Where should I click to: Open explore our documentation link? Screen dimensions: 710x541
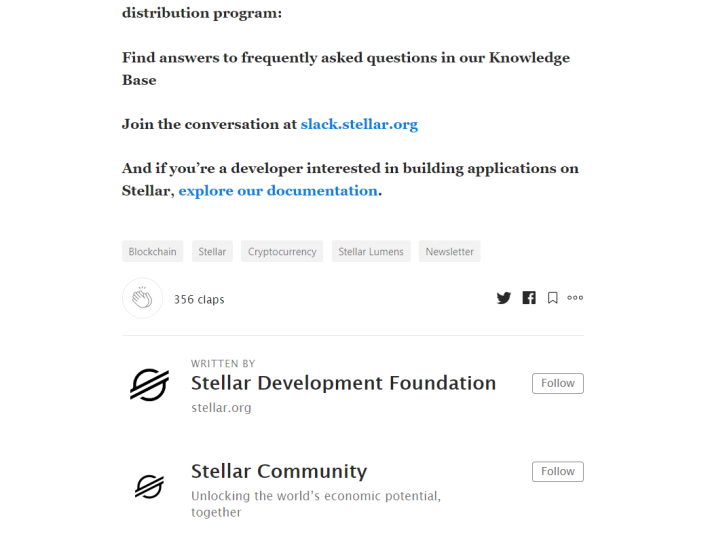(x=278, y=191)
